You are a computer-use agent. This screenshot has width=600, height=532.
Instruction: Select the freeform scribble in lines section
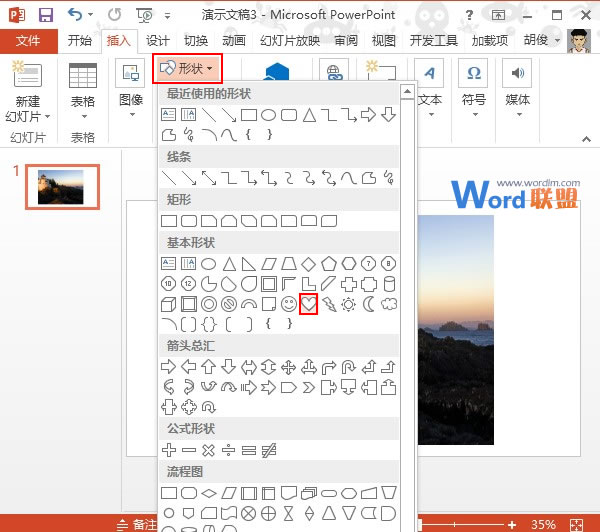(389, 178)
